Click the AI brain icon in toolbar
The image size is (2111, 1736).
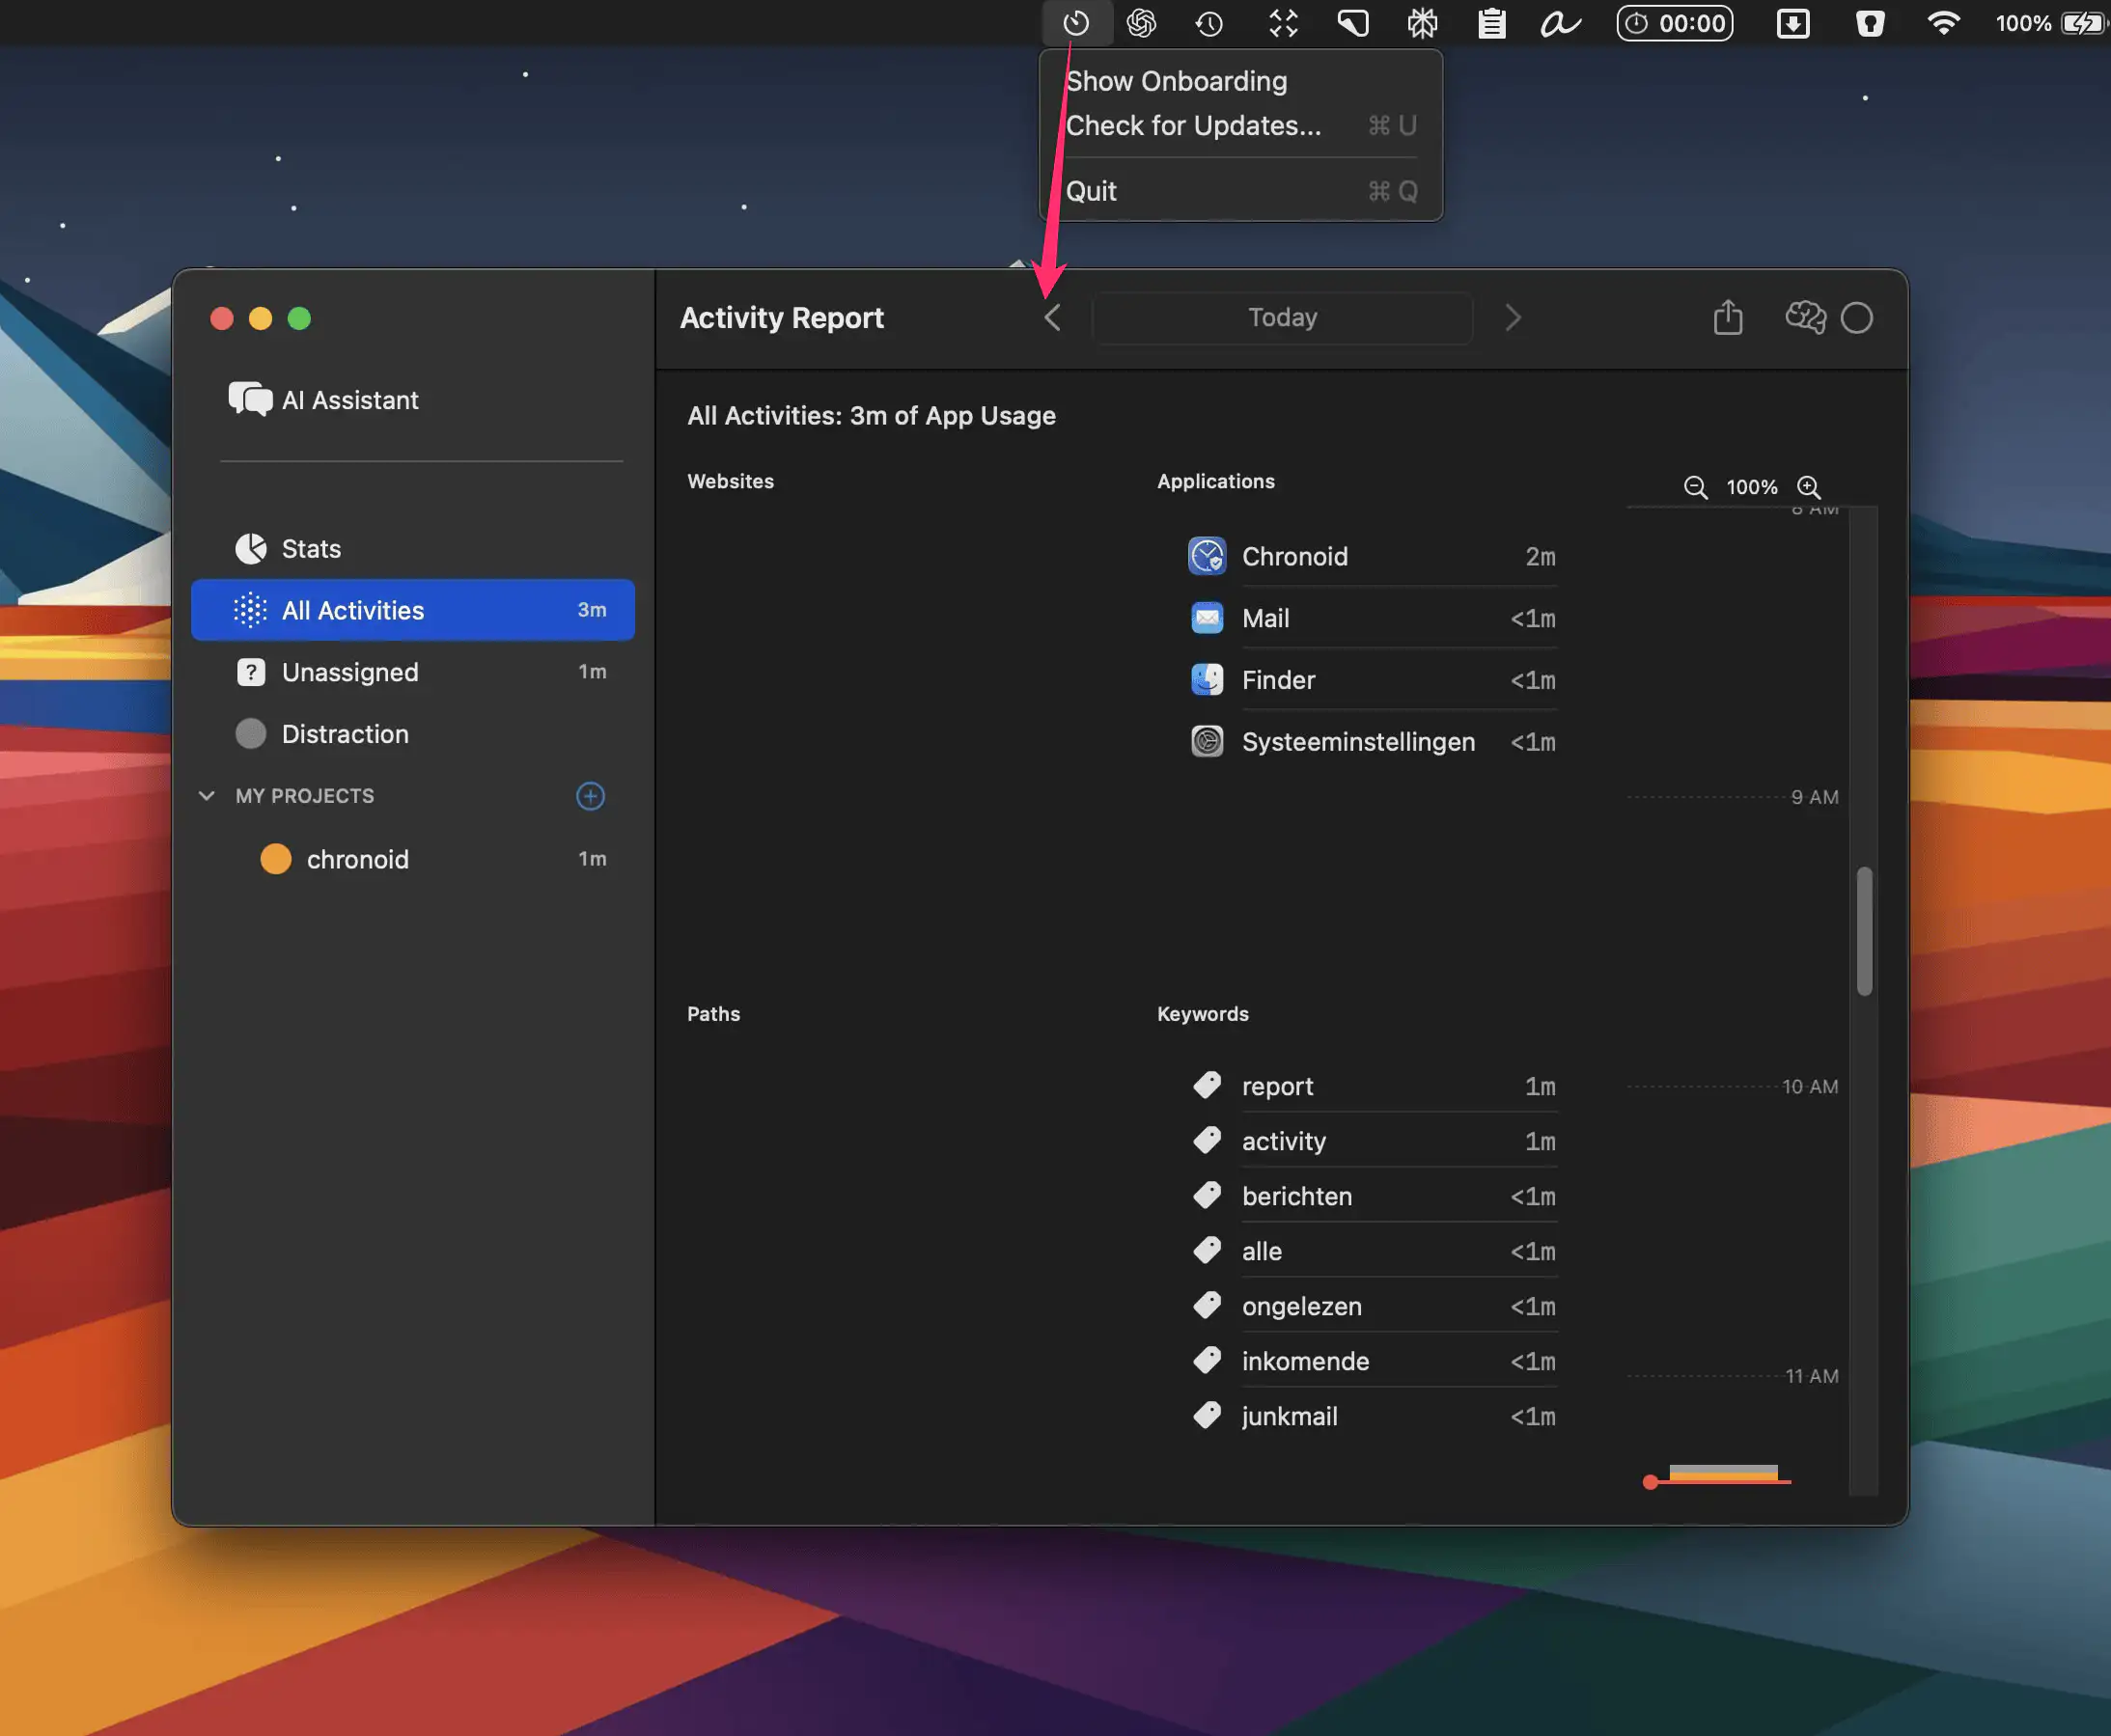[1805, 318]
